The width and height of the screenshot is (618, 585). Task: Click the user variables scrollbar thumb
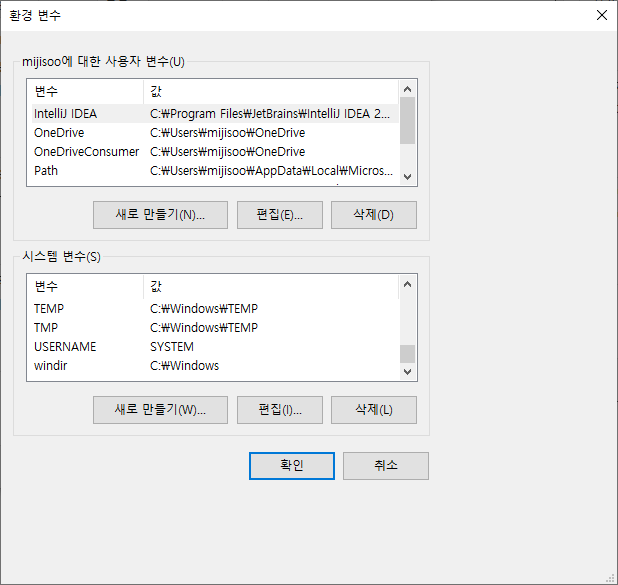(x=408, y=120)
